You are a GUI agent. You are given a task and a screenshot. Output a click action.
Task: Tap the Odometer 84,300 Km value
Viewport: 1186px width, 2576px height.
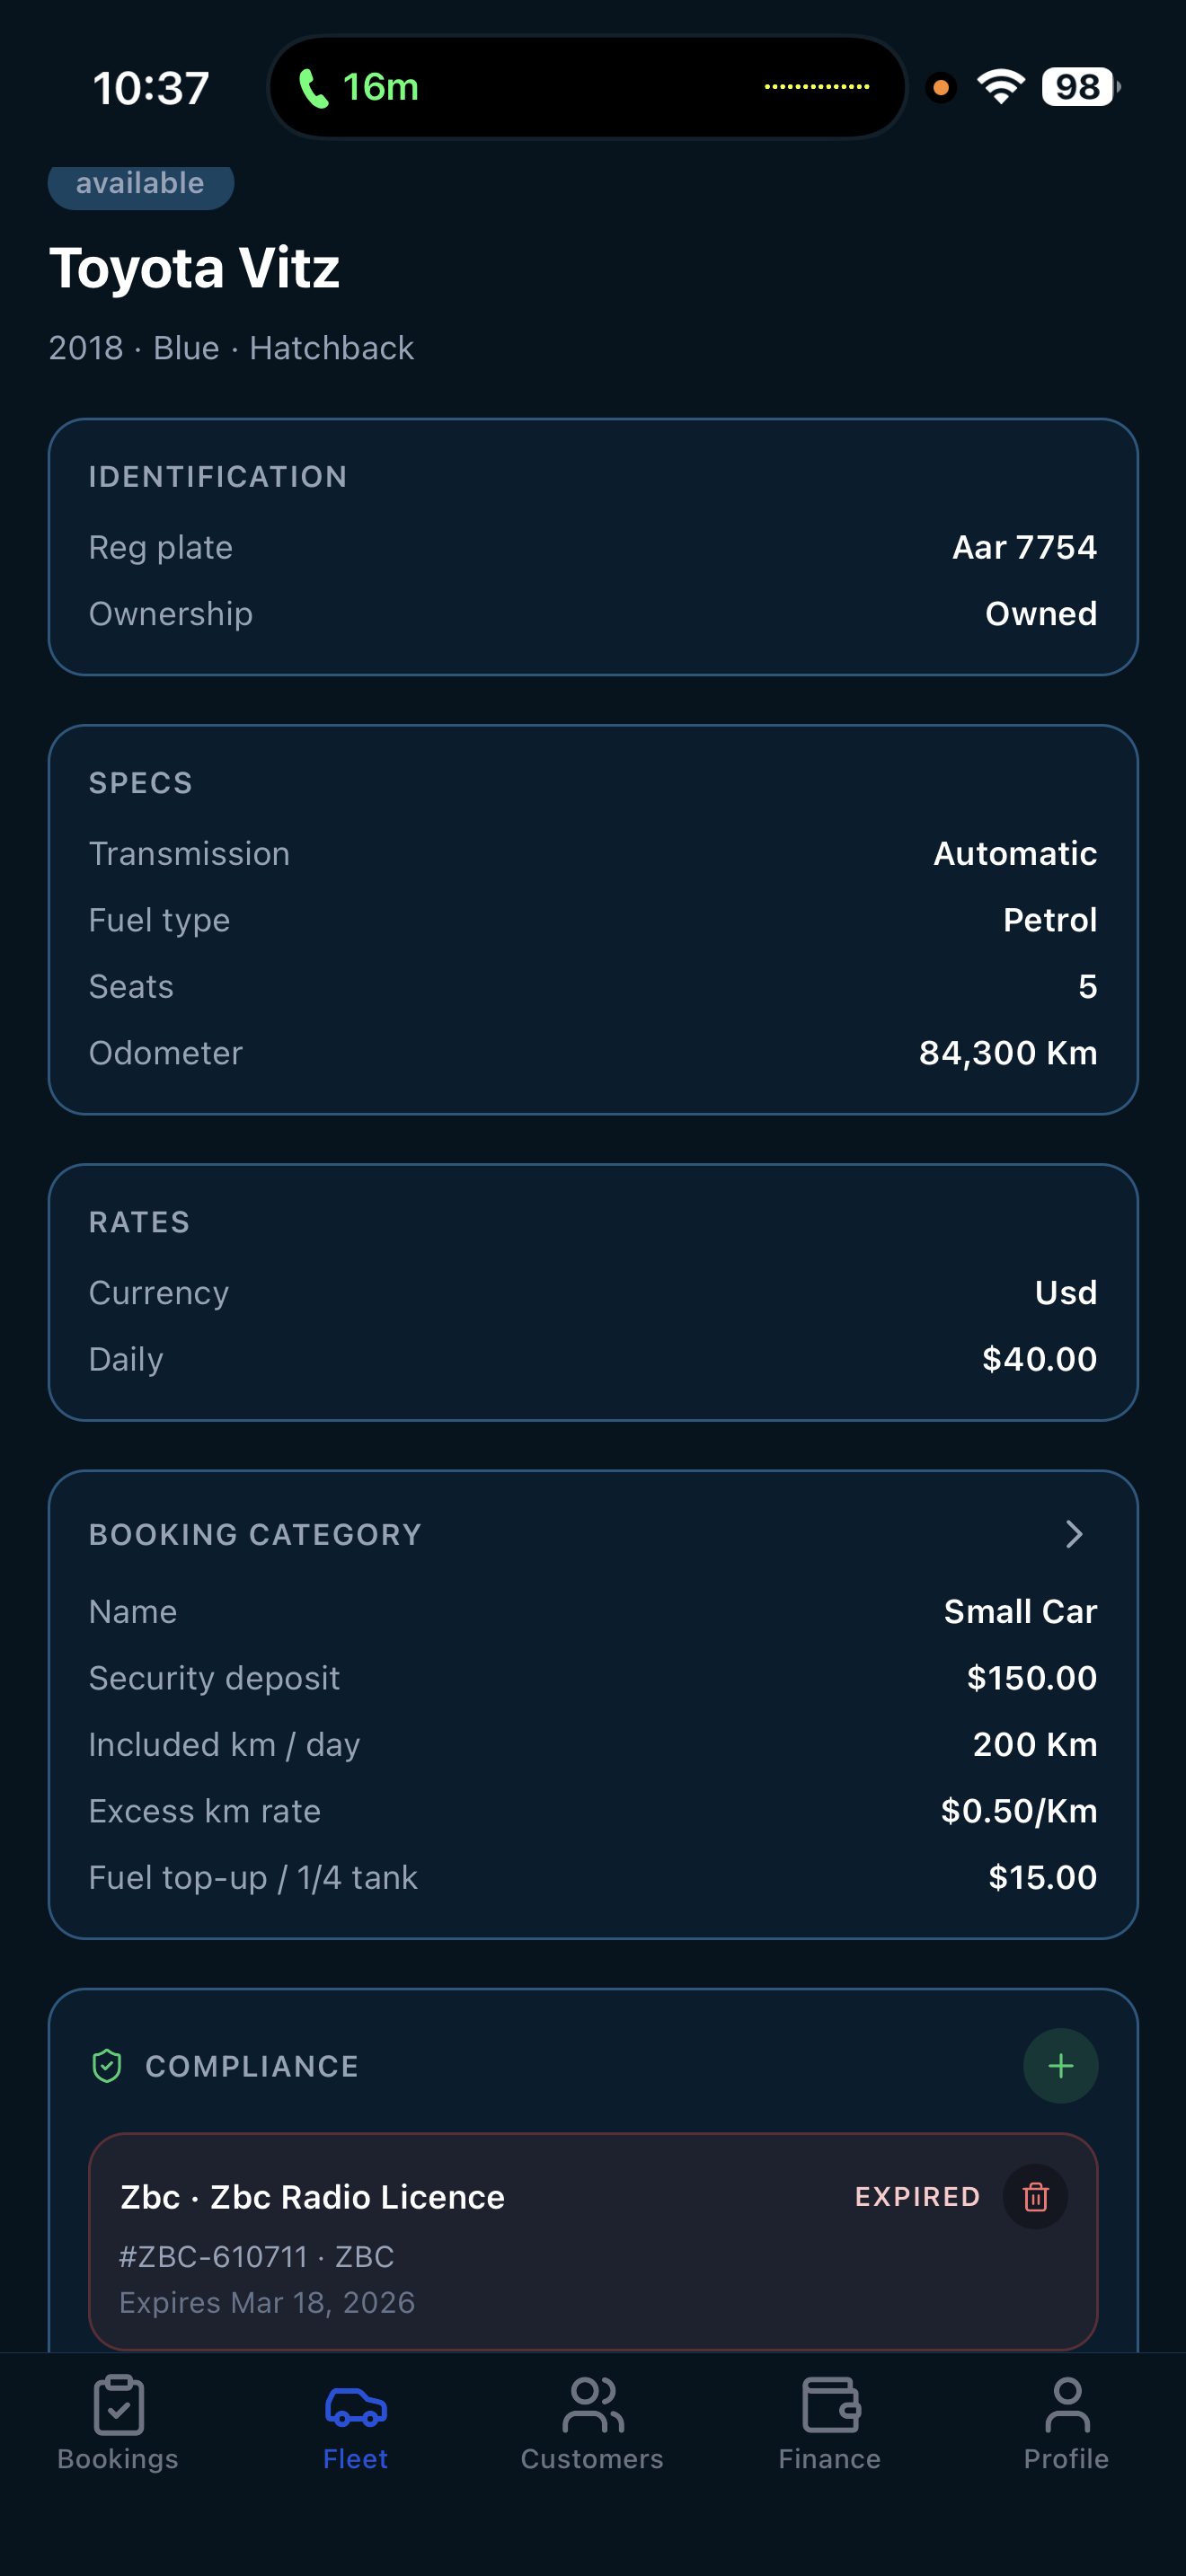pyautogui.click(x=1007, y=1053)
